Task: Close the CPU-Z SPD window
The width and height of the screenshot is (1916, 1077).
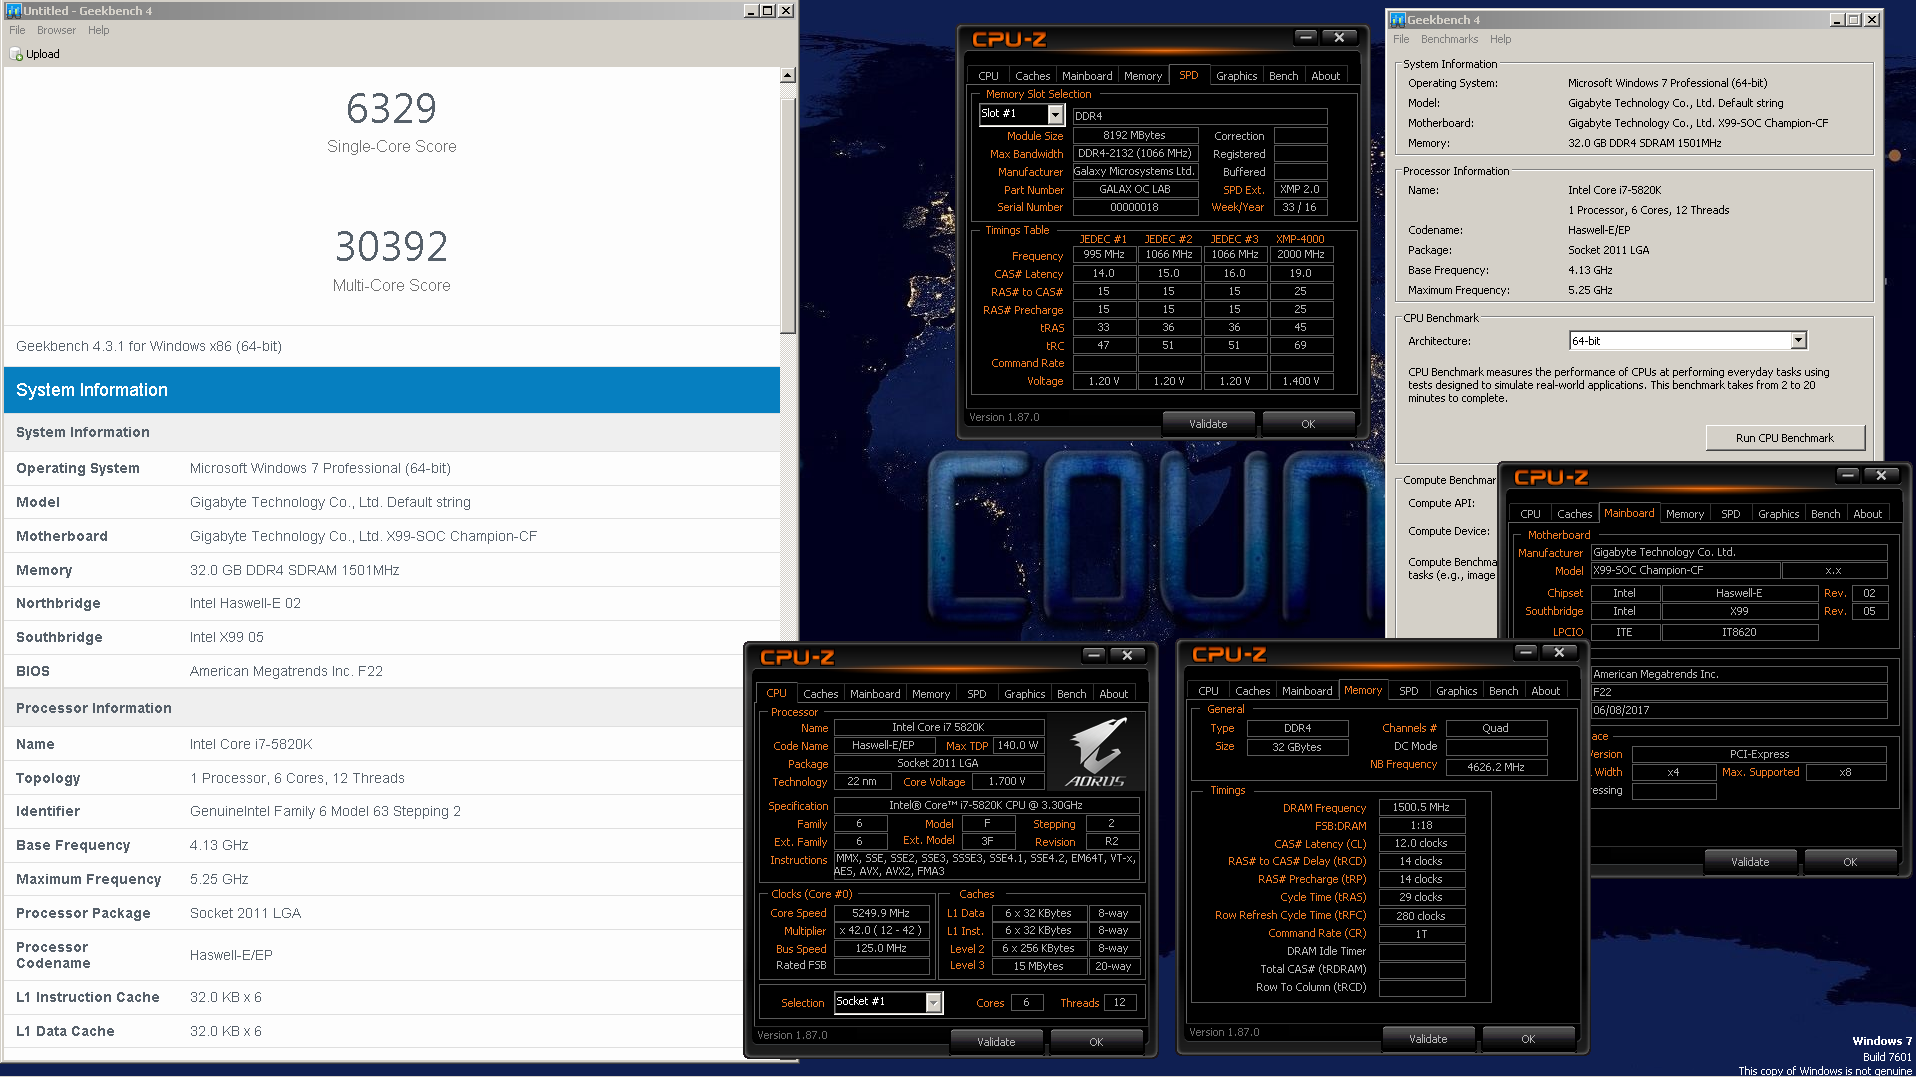Action: (1339, 37)
